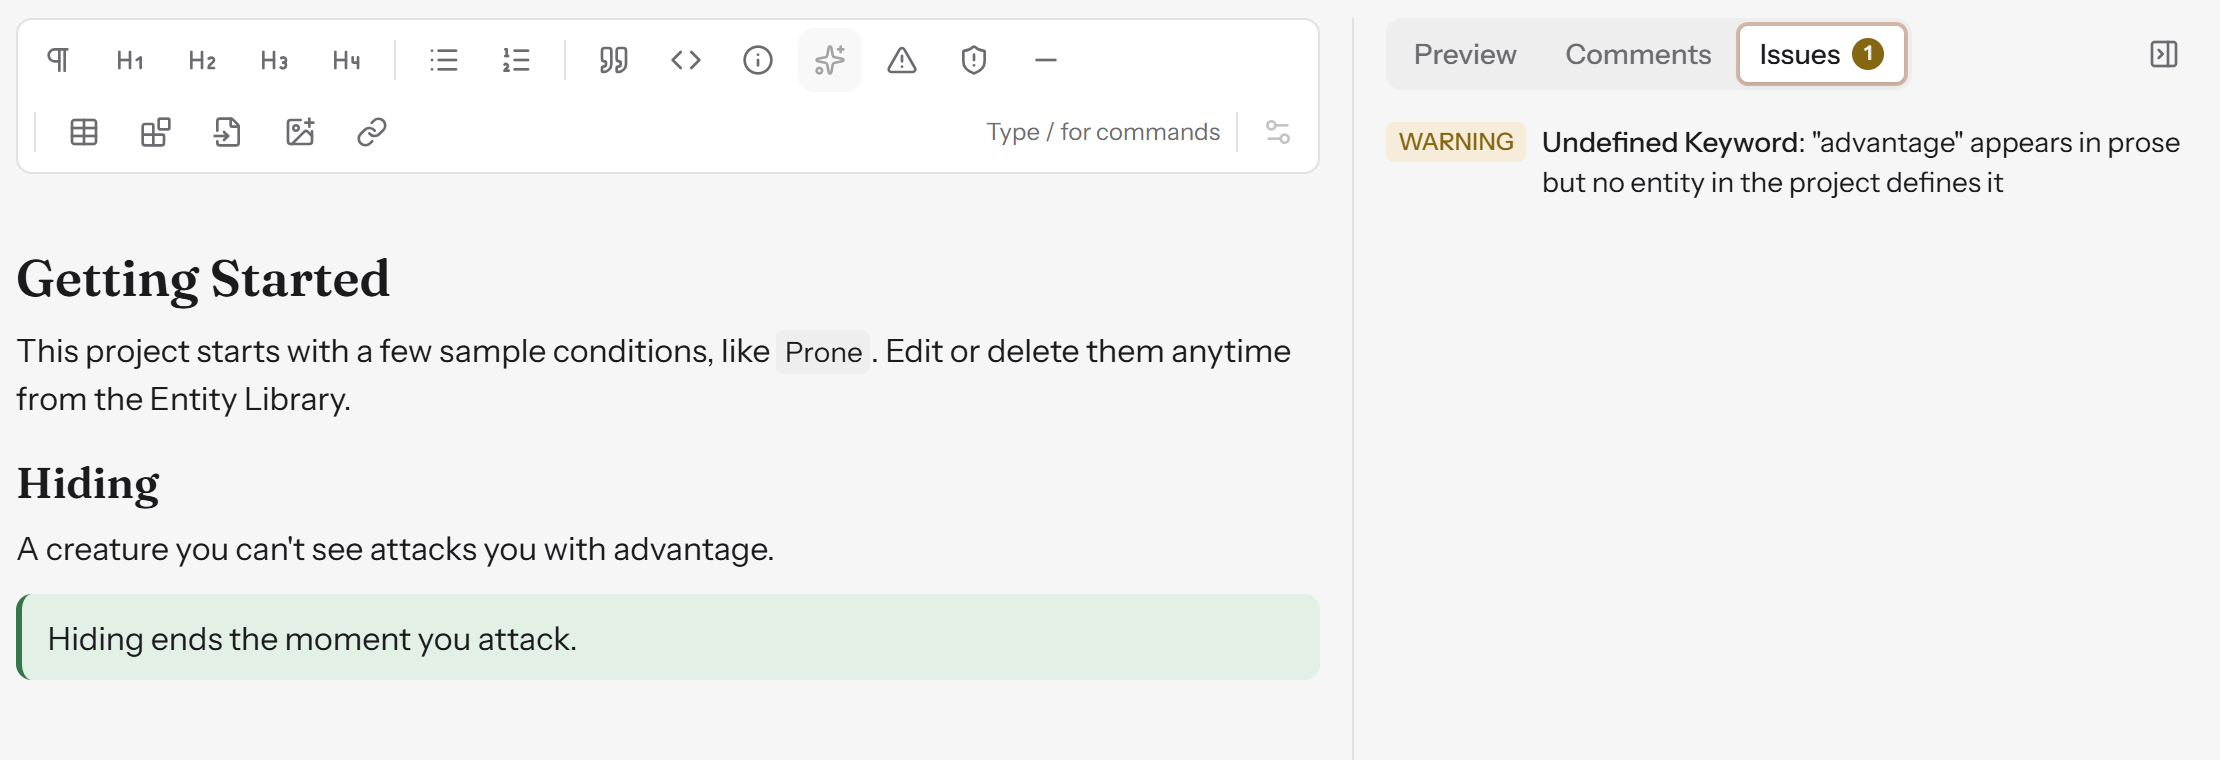Click the Undefined Keyword warning message
The width and height of the screenshot is (2220, 760).
(1861, 162)
